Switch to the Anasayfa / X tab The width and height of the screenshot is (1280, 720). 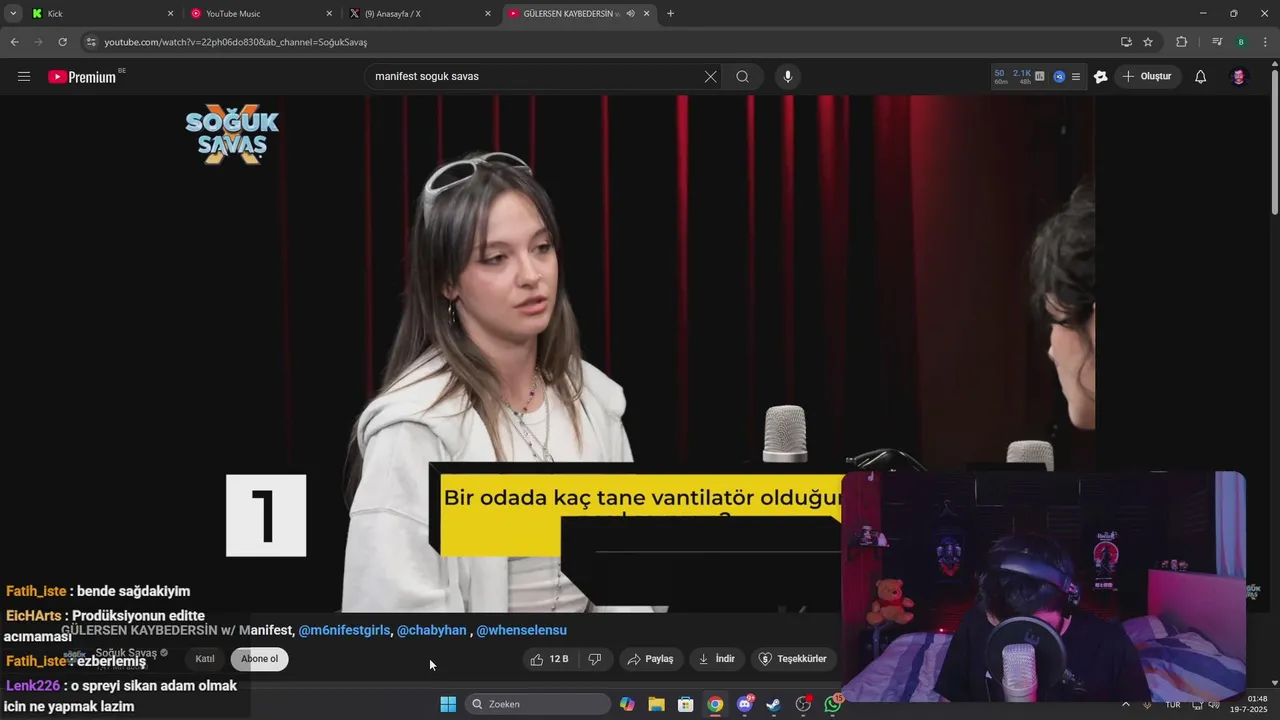[x=418, y=14]
